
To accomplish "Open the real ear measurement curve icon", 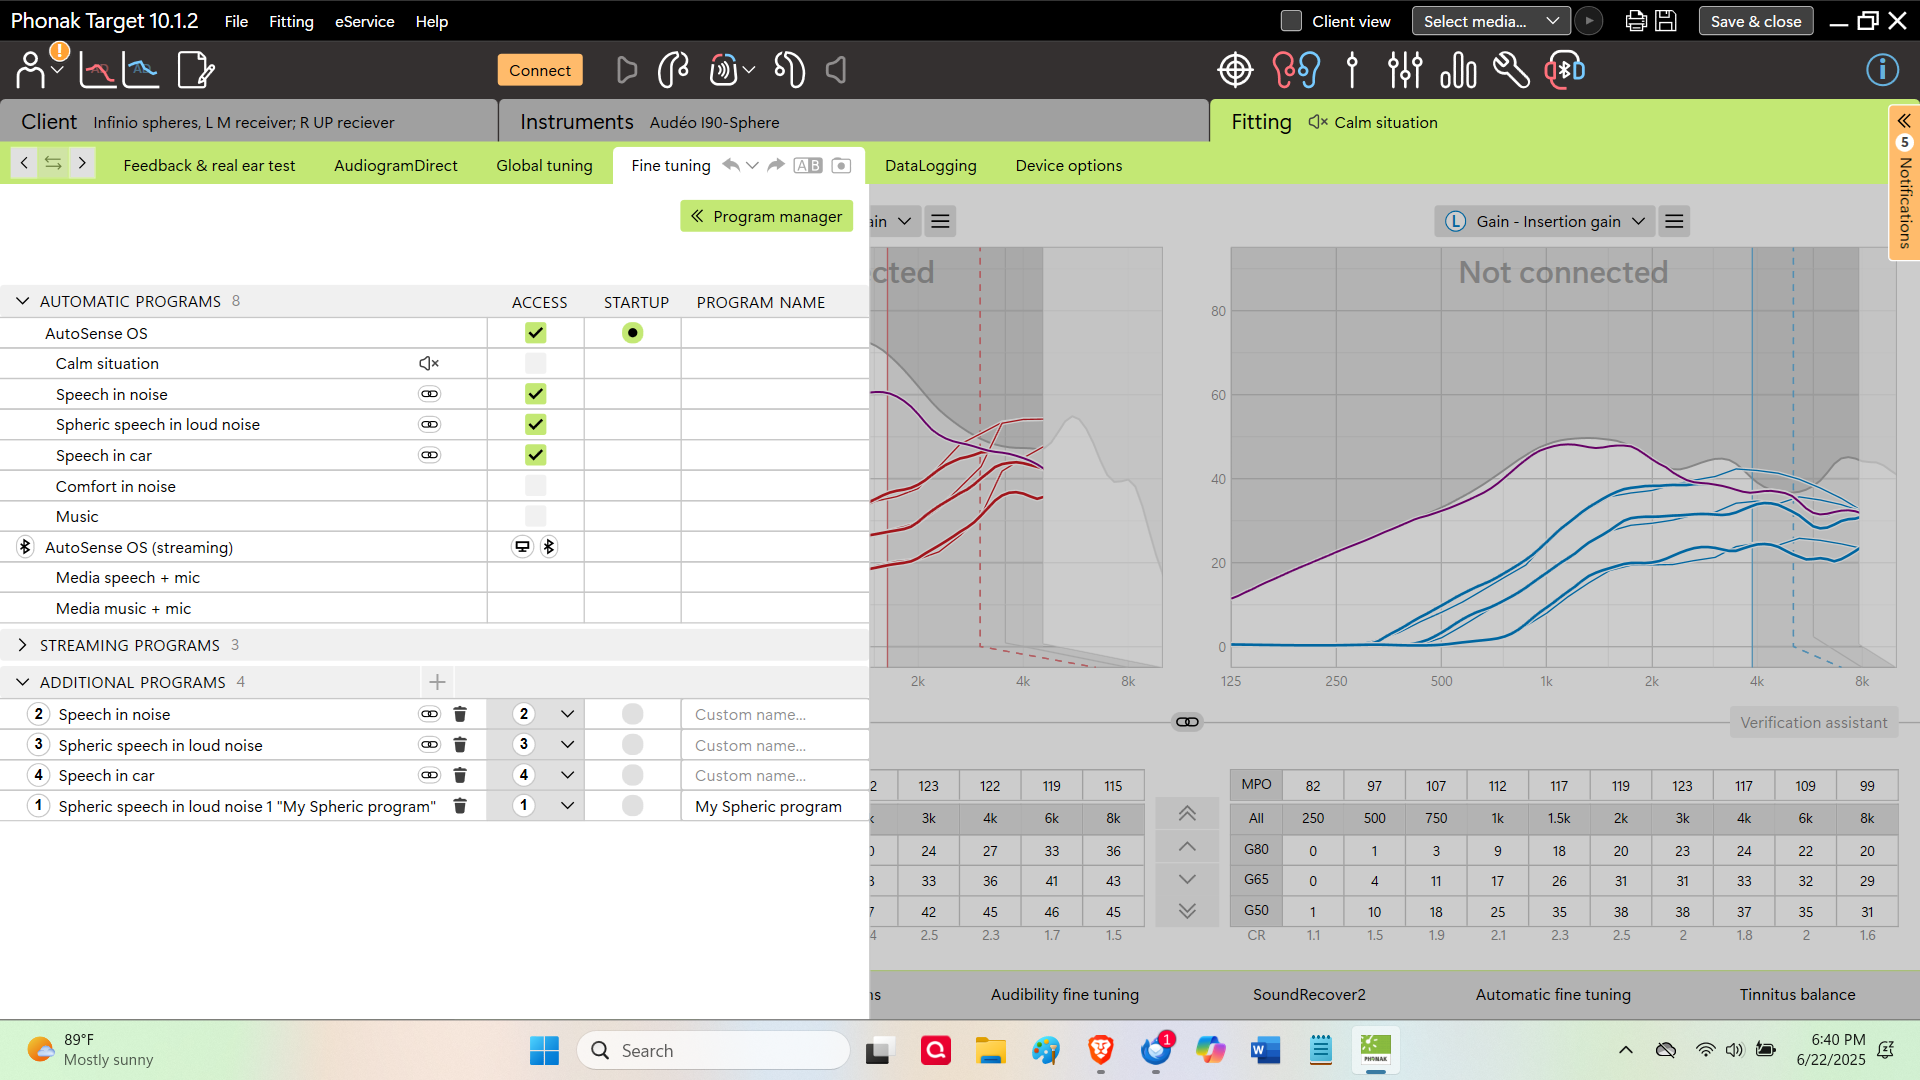I will coord(141,70).
